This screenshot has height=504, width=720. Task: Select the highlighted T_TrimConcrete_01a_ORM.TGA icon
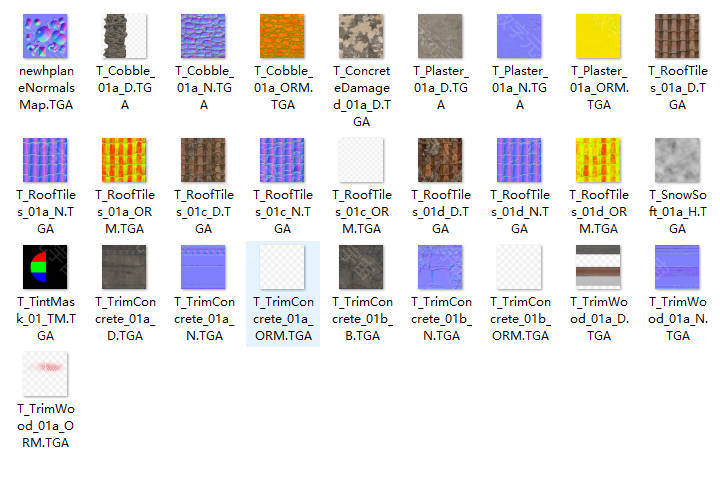282,267
